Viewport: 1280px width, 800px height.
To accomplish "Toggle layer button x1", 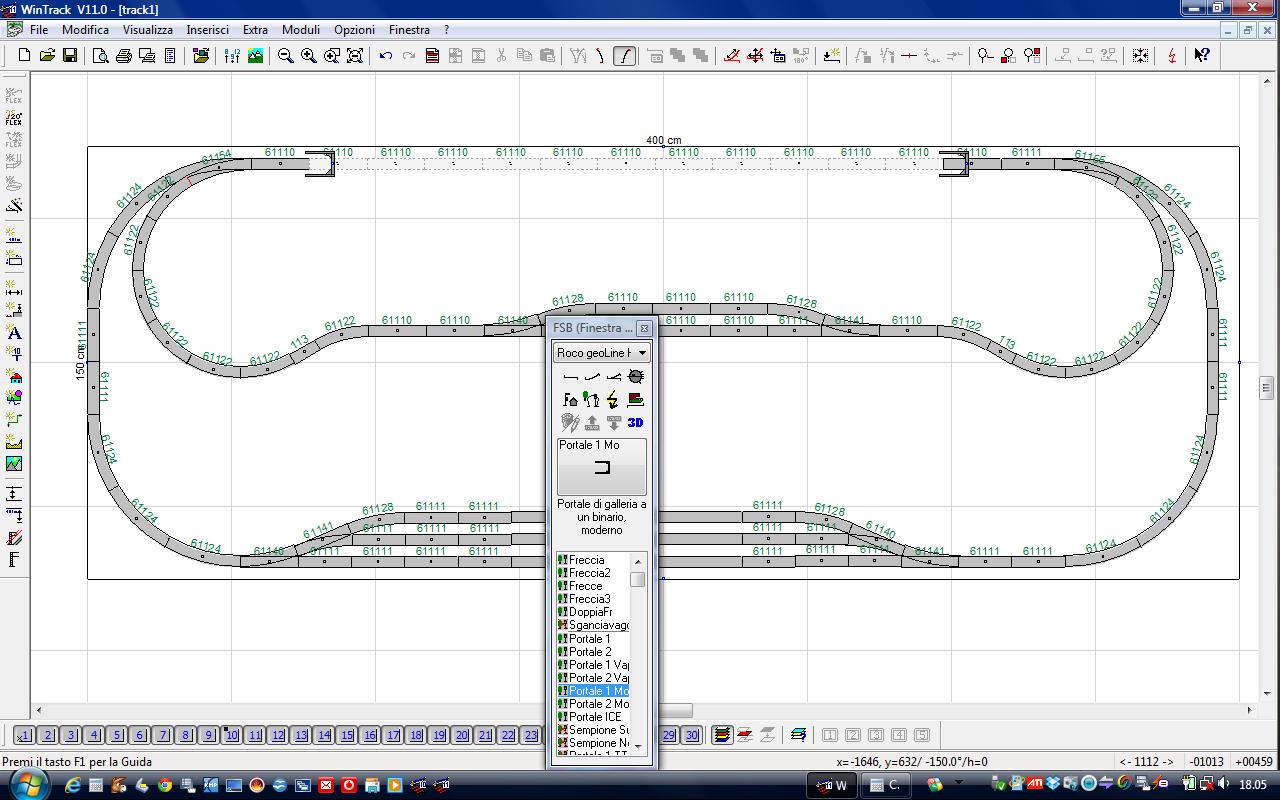I will [x=25, y=735].
